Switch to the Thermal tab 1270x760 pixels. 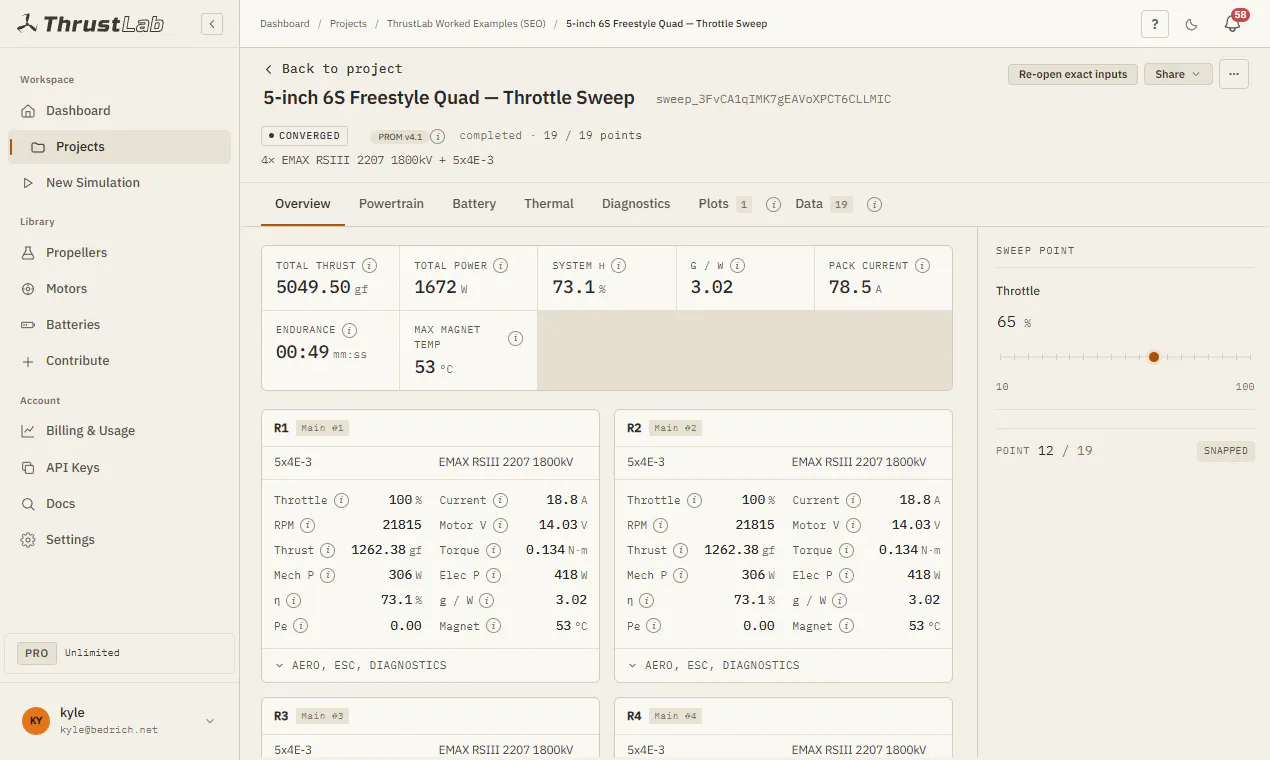[x=549, y=204]
